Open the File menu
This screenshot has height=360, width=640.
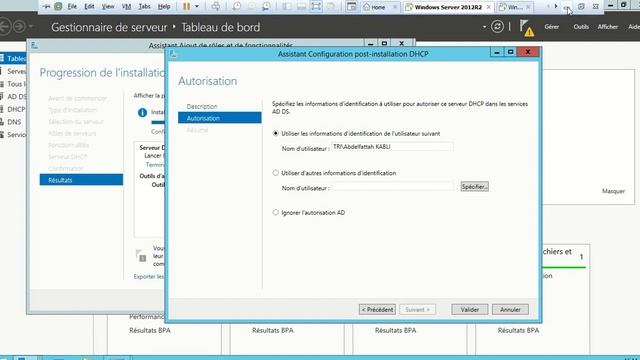tap(72, 7)
